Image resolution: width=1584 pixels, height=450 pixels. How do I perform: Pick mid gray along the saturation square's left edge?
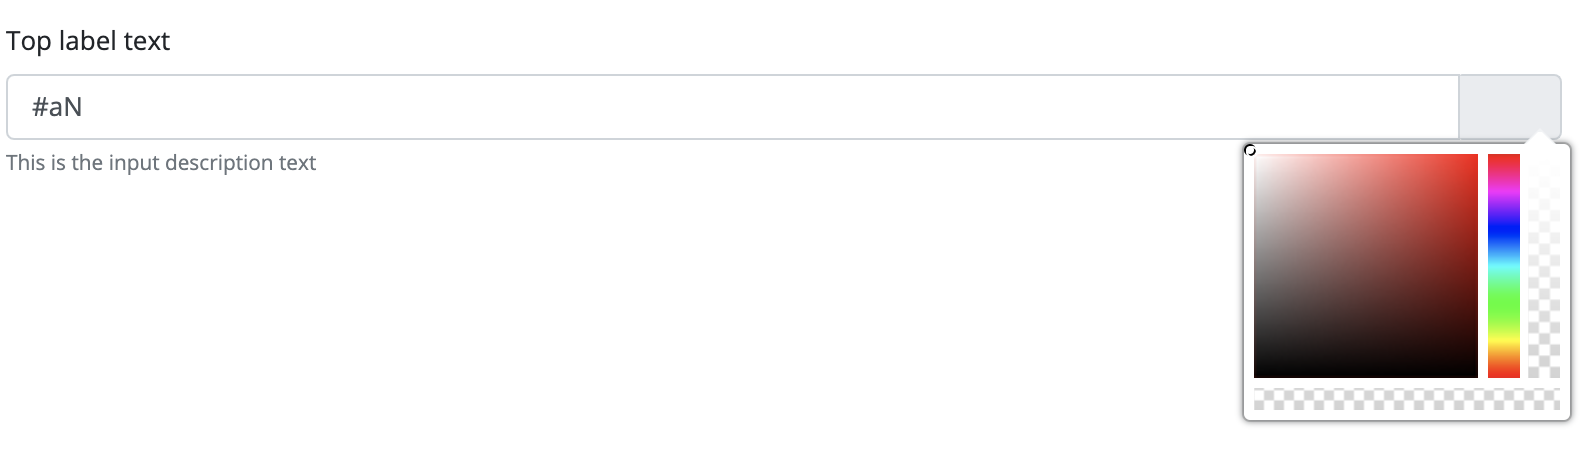(1257, 266)
